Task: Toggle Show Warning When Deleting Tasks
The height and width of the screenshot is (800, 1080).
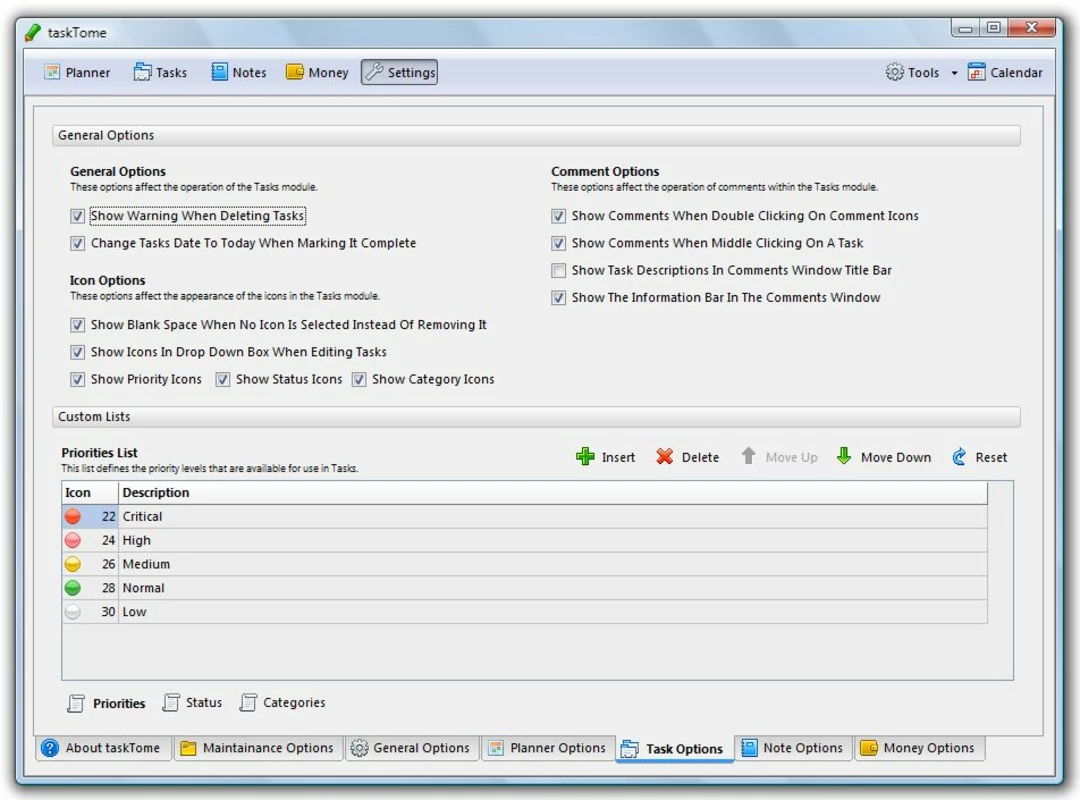Action: (x=77, y=216)
